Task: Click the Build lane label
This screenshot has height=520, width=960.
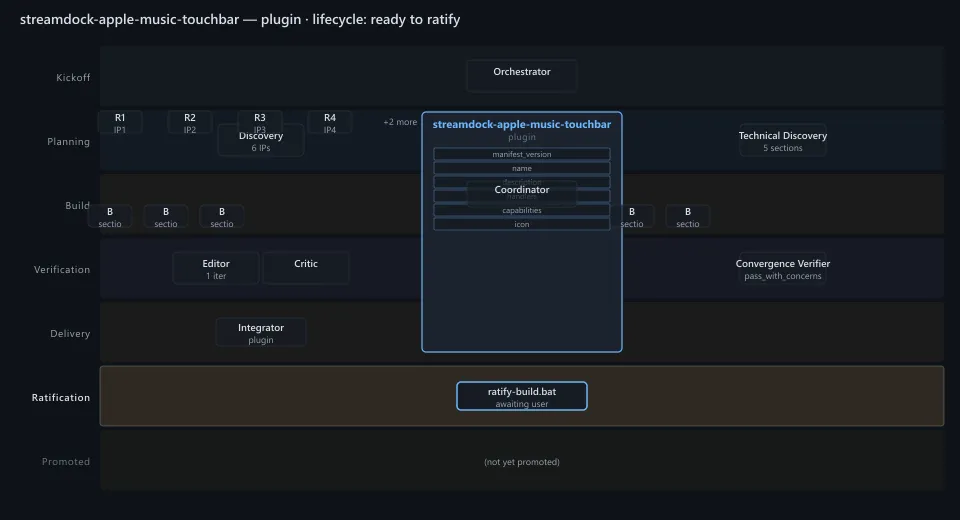Action: [77, 206]
